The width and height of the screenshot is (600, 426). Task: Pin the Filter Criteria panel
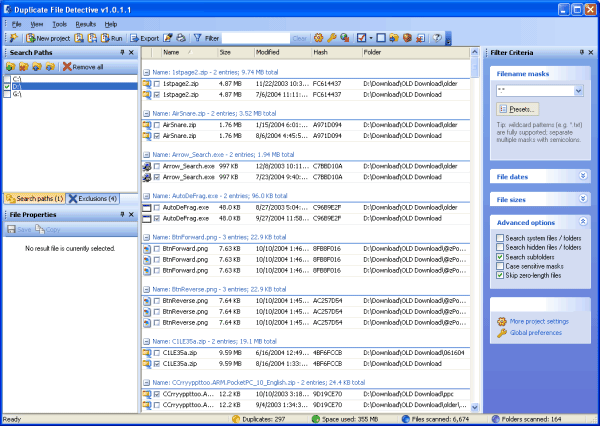point(581,51)
